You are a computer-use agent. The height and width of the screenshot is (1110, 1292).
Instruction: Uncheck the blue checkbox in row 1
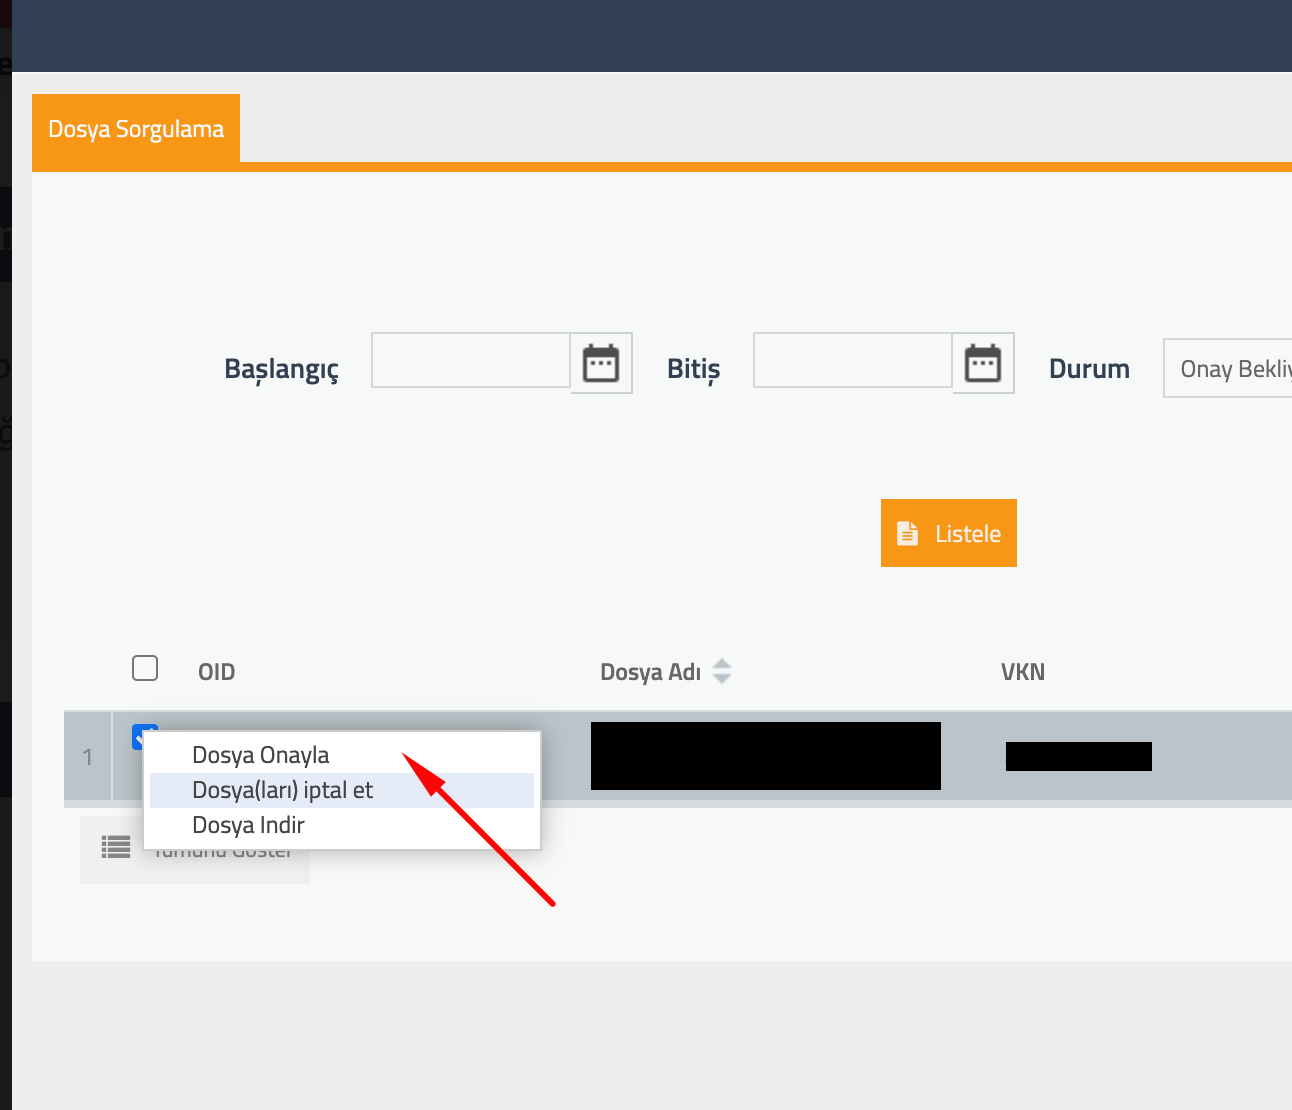pyautogui.click(x=146, y=736)
